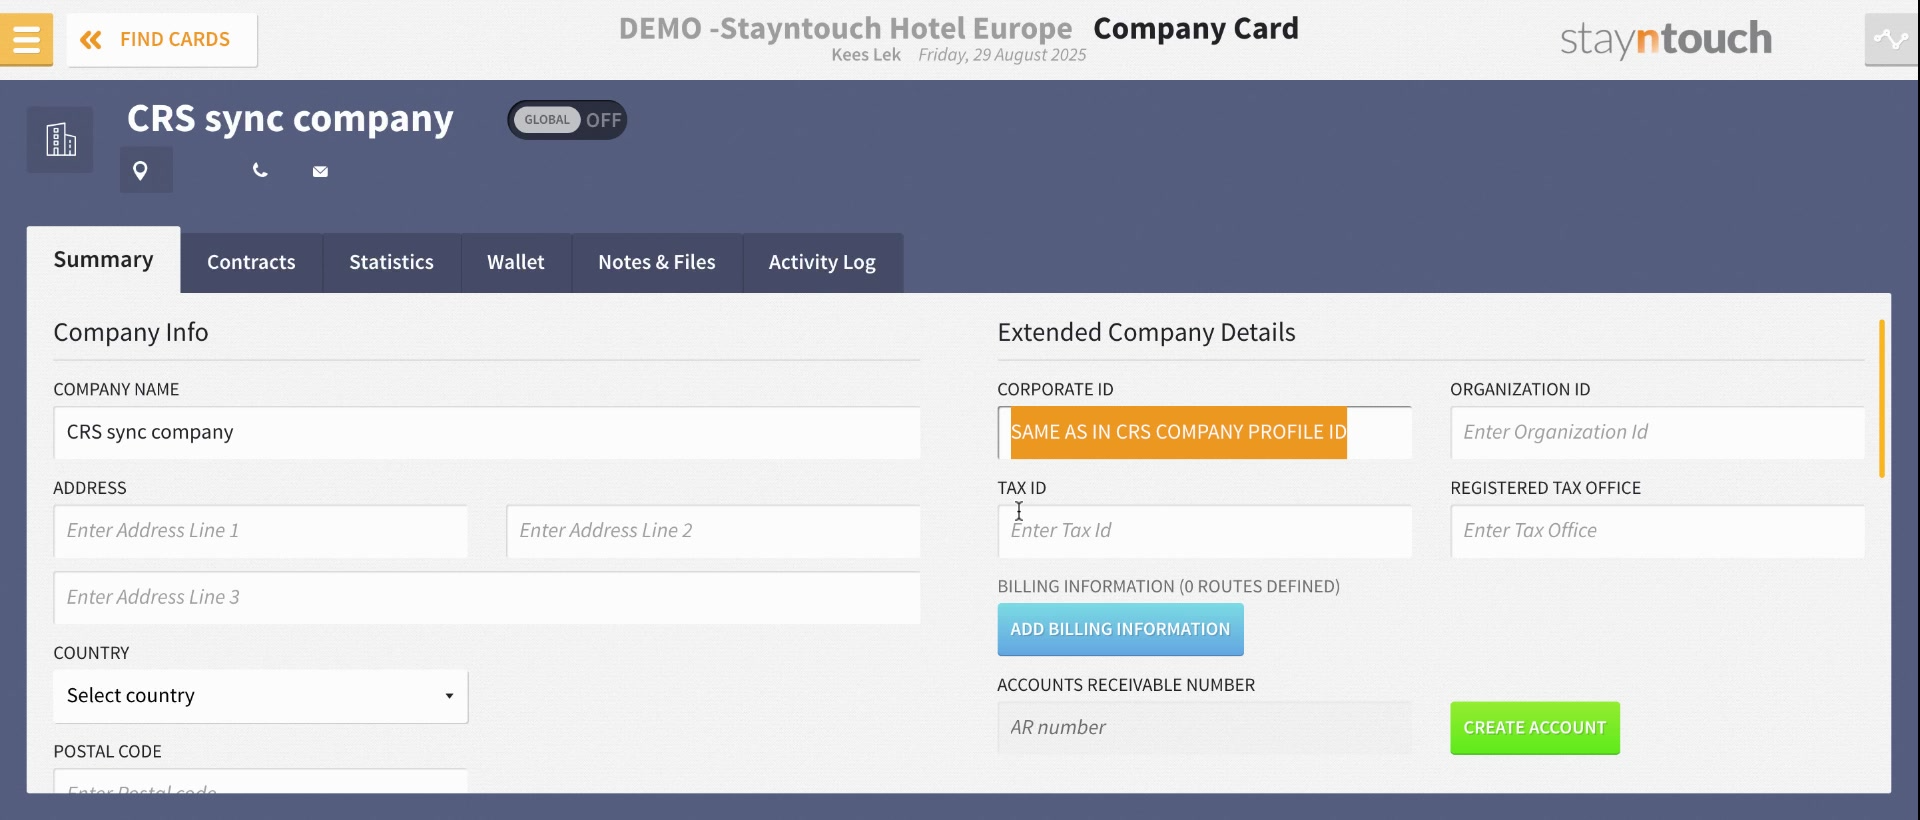1920x820 pixels.
Task: Go back to Find Cards
Action: tap(162, 40)
